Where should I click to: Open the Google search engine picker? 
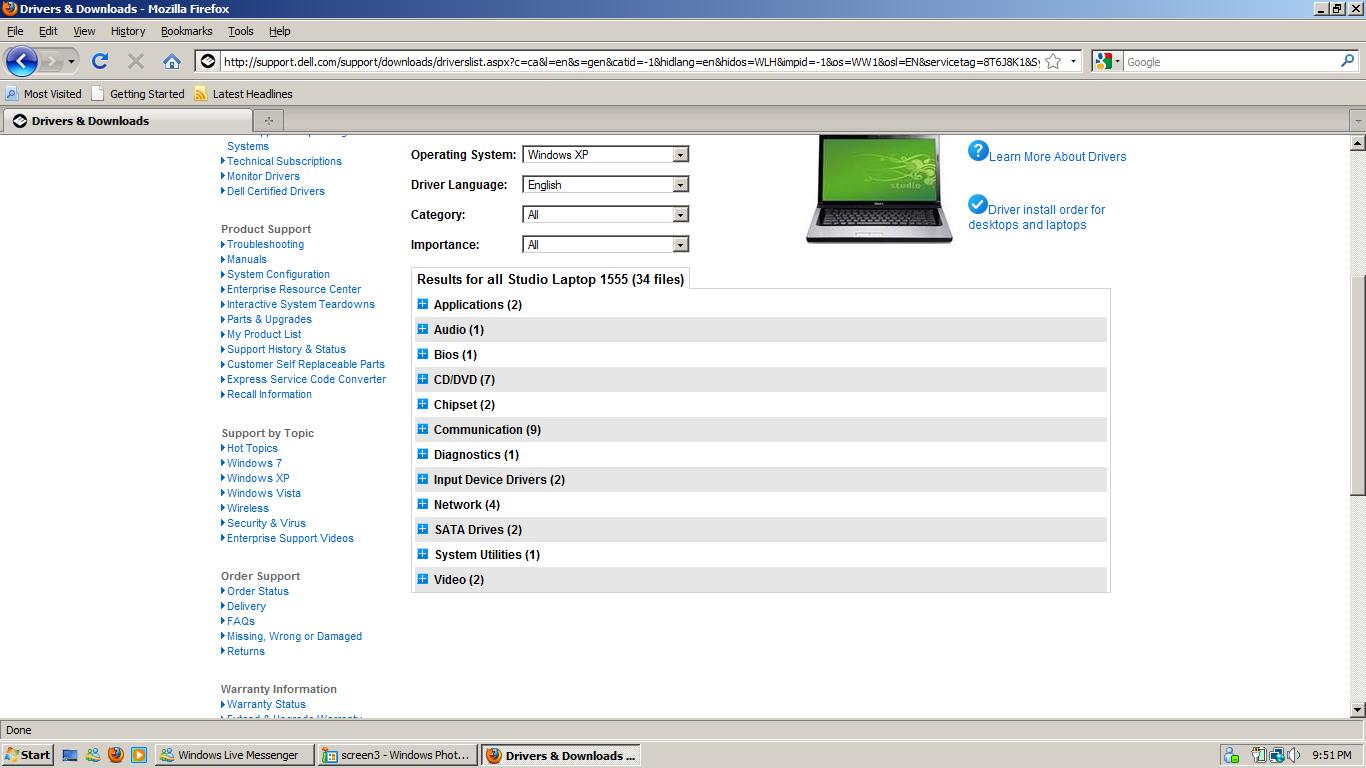pos(1107,61)
